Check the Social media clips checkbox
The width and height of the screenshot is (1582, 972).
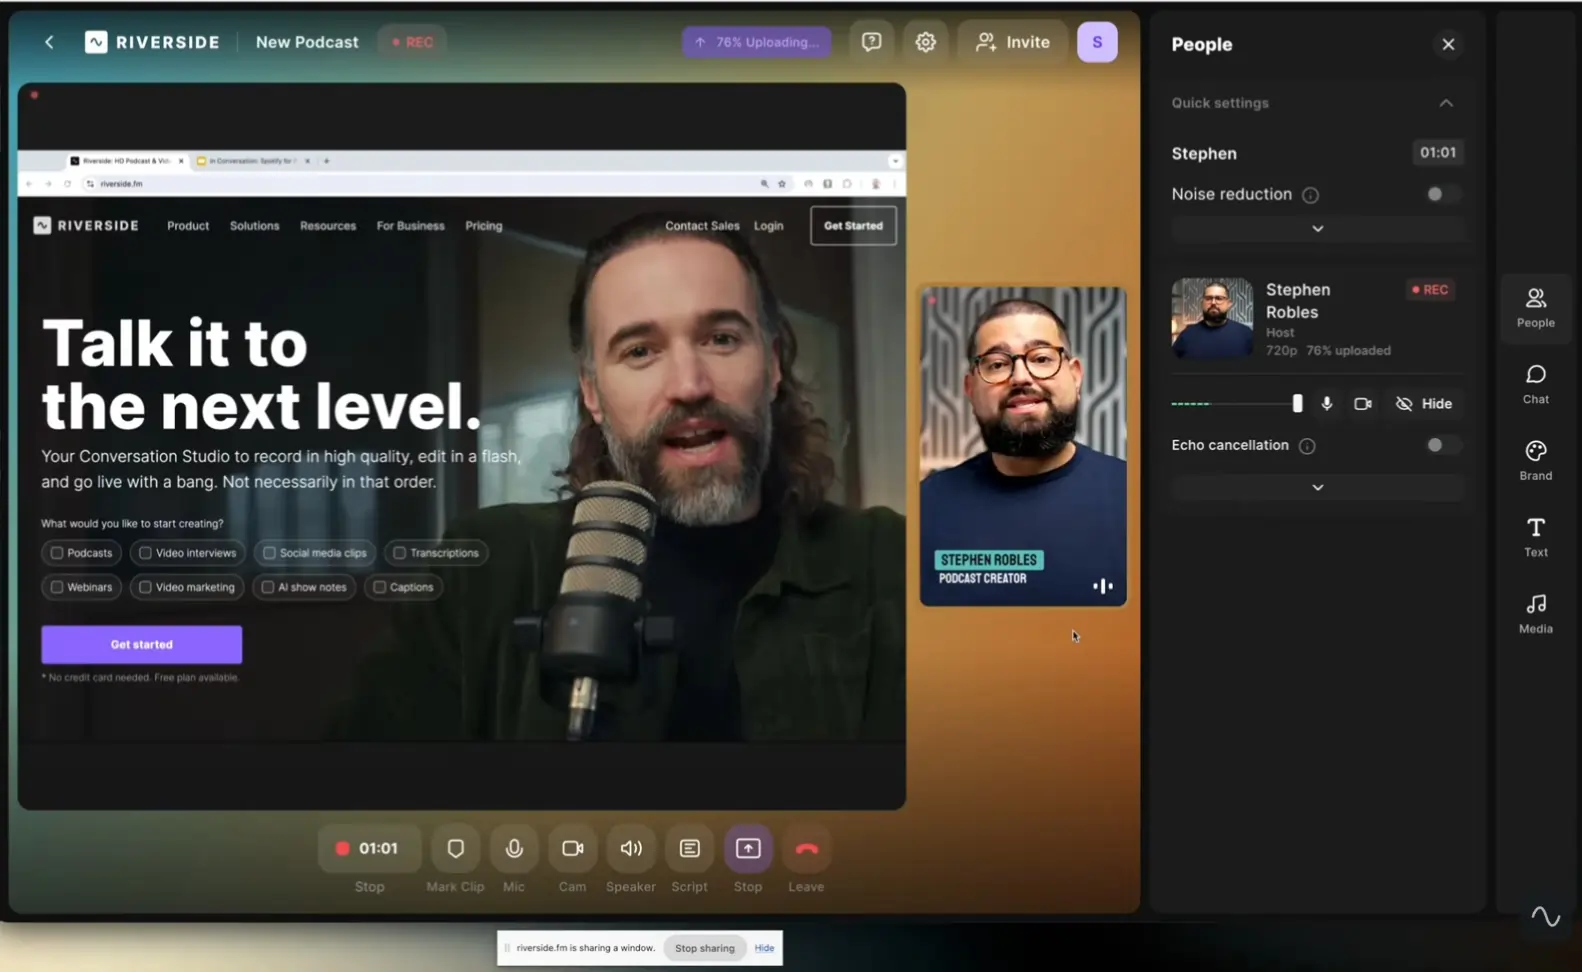point(269,553)
